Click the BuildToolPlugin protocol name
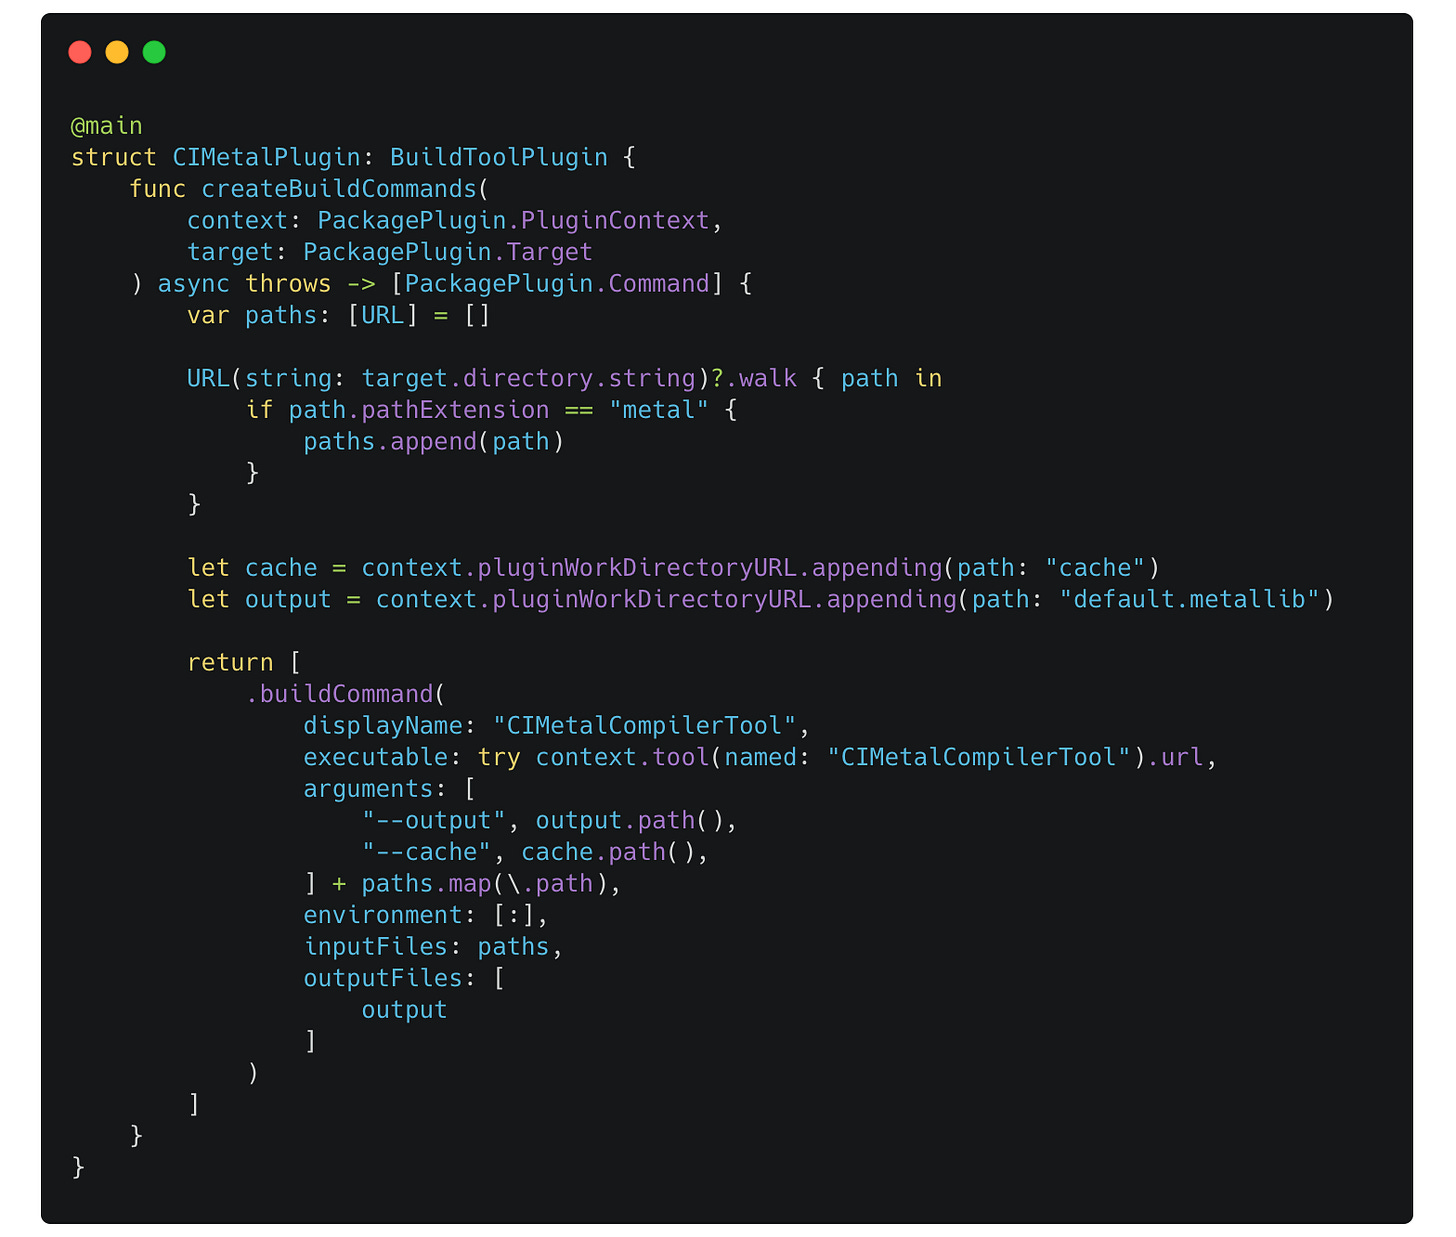The width and height of the screenshot is (1456, 1237). tap(499, 158)
